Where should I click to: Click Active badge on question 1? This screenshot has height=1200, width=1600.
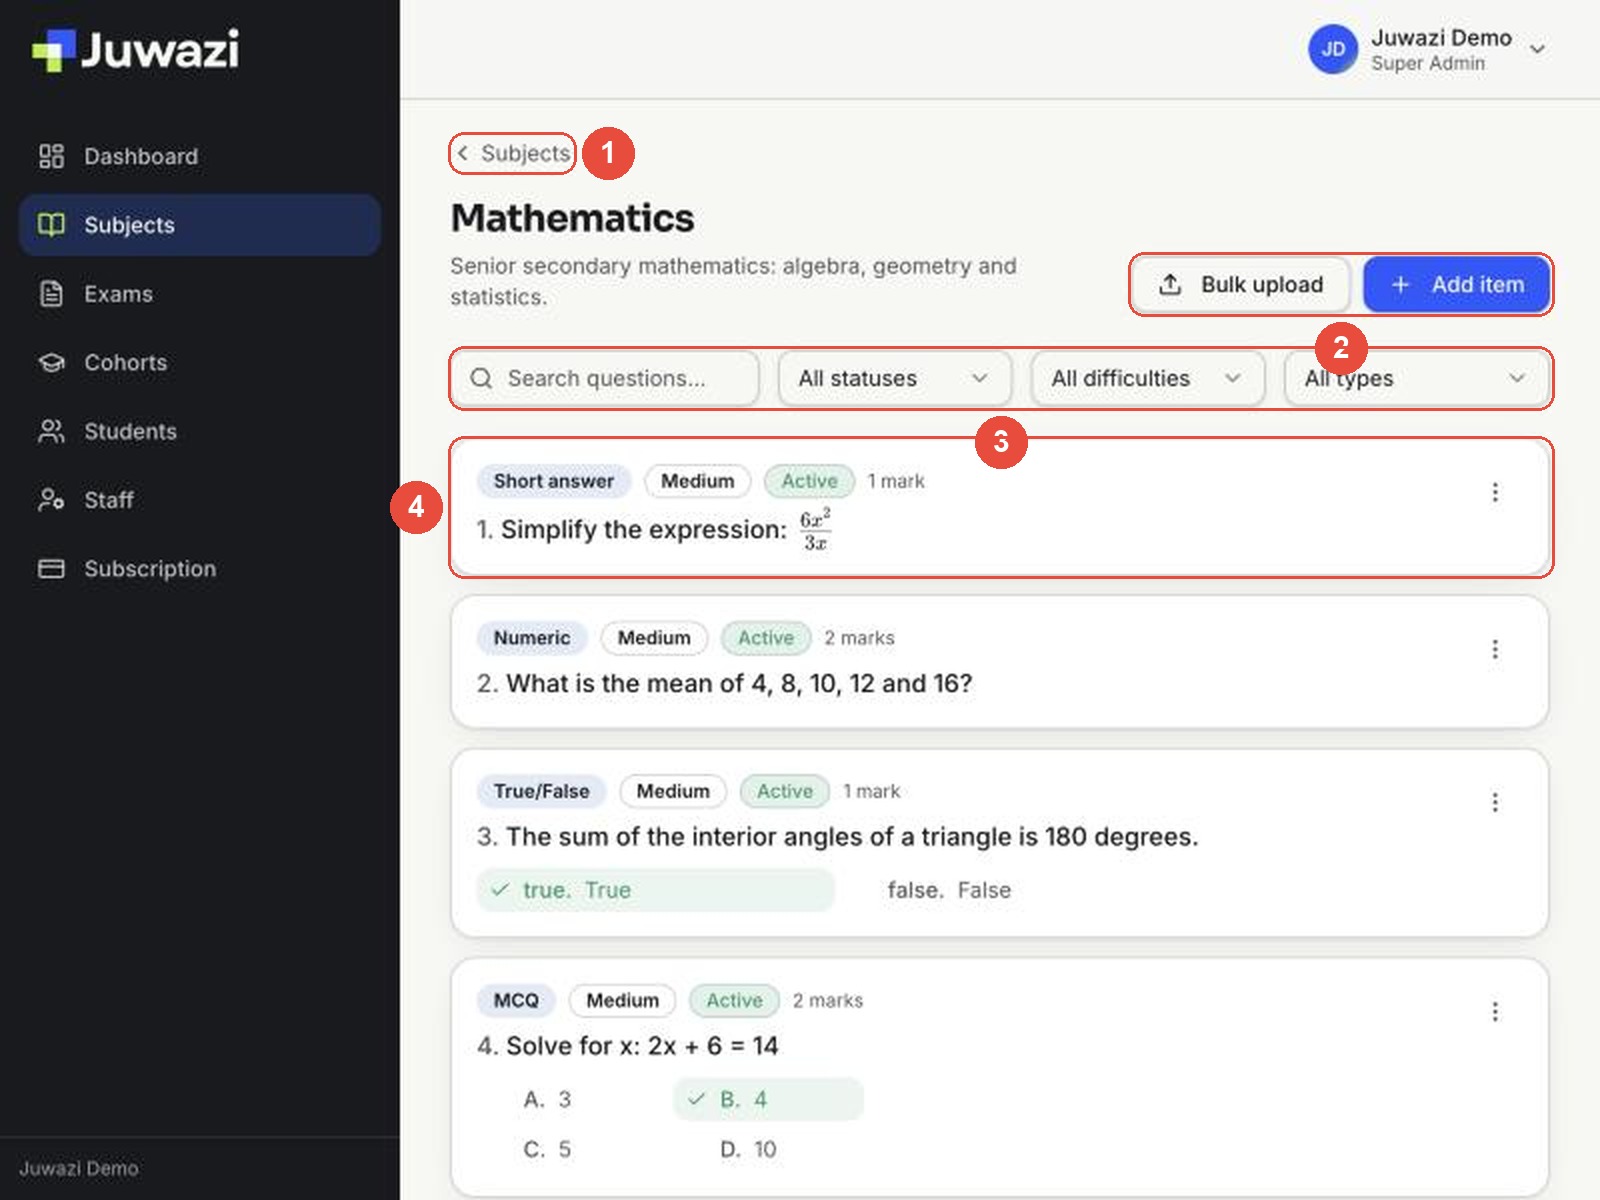810,481
